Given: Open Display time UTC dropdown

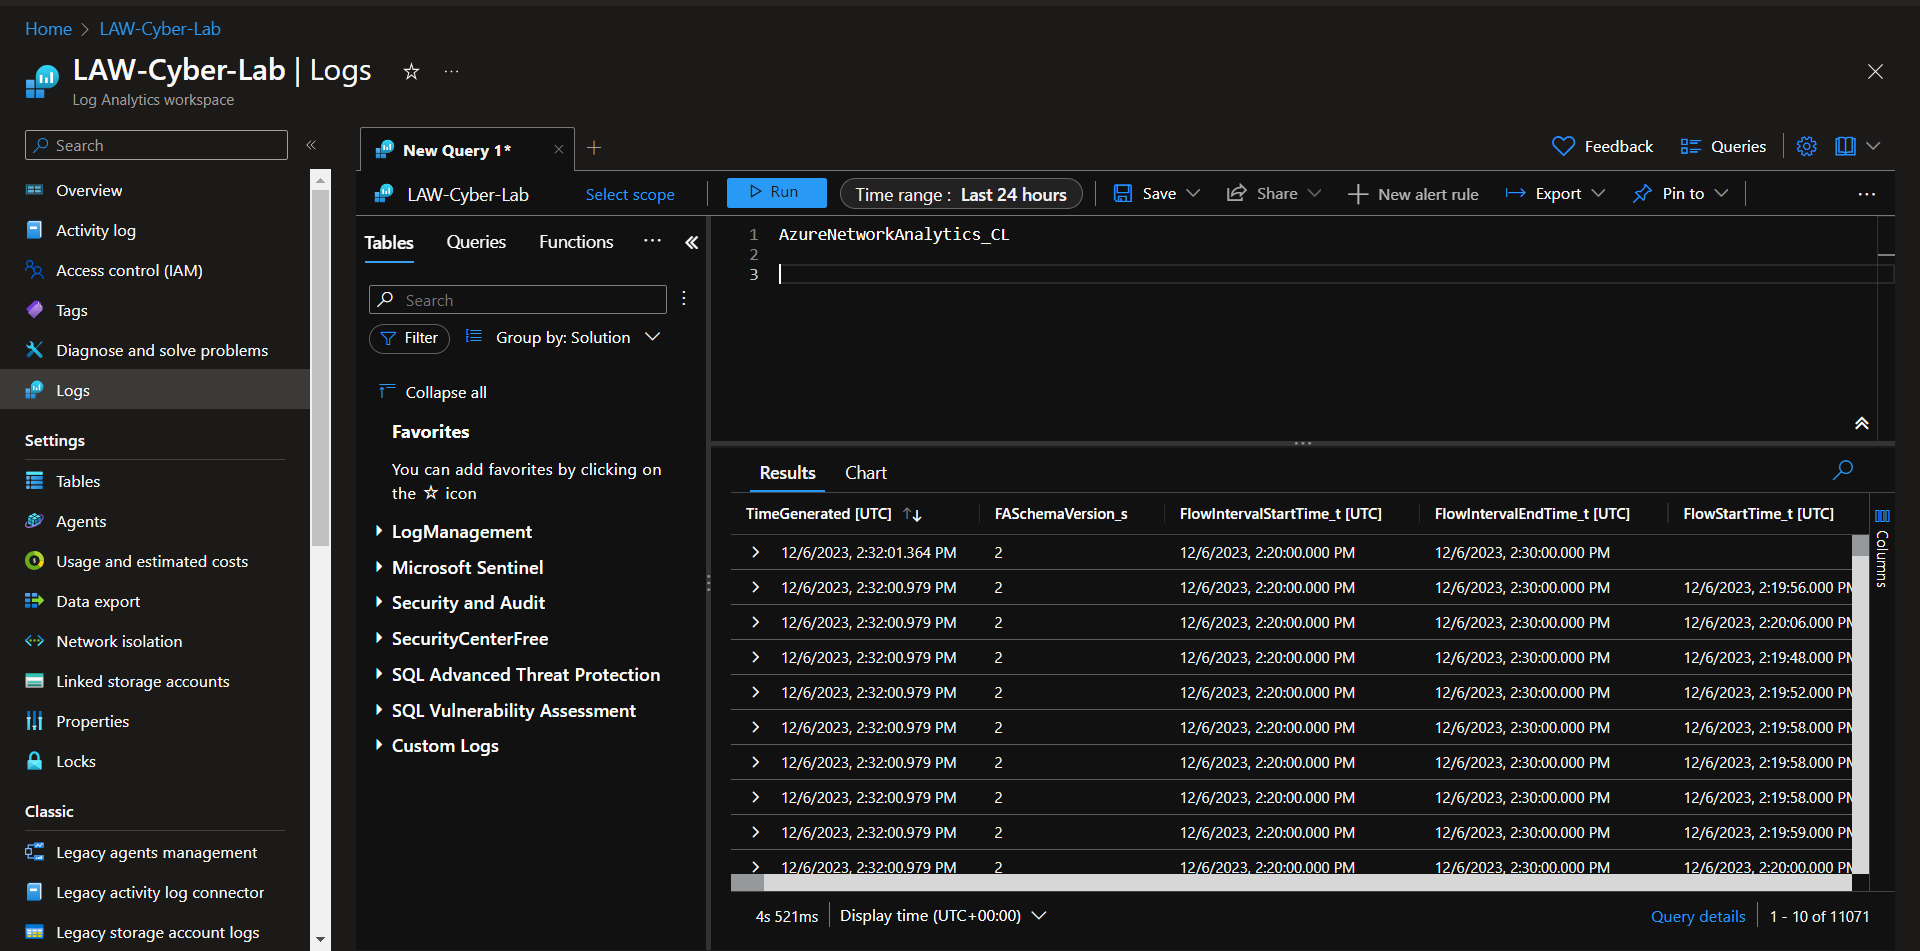Looking at the screenshot, I should pos(943,916).
